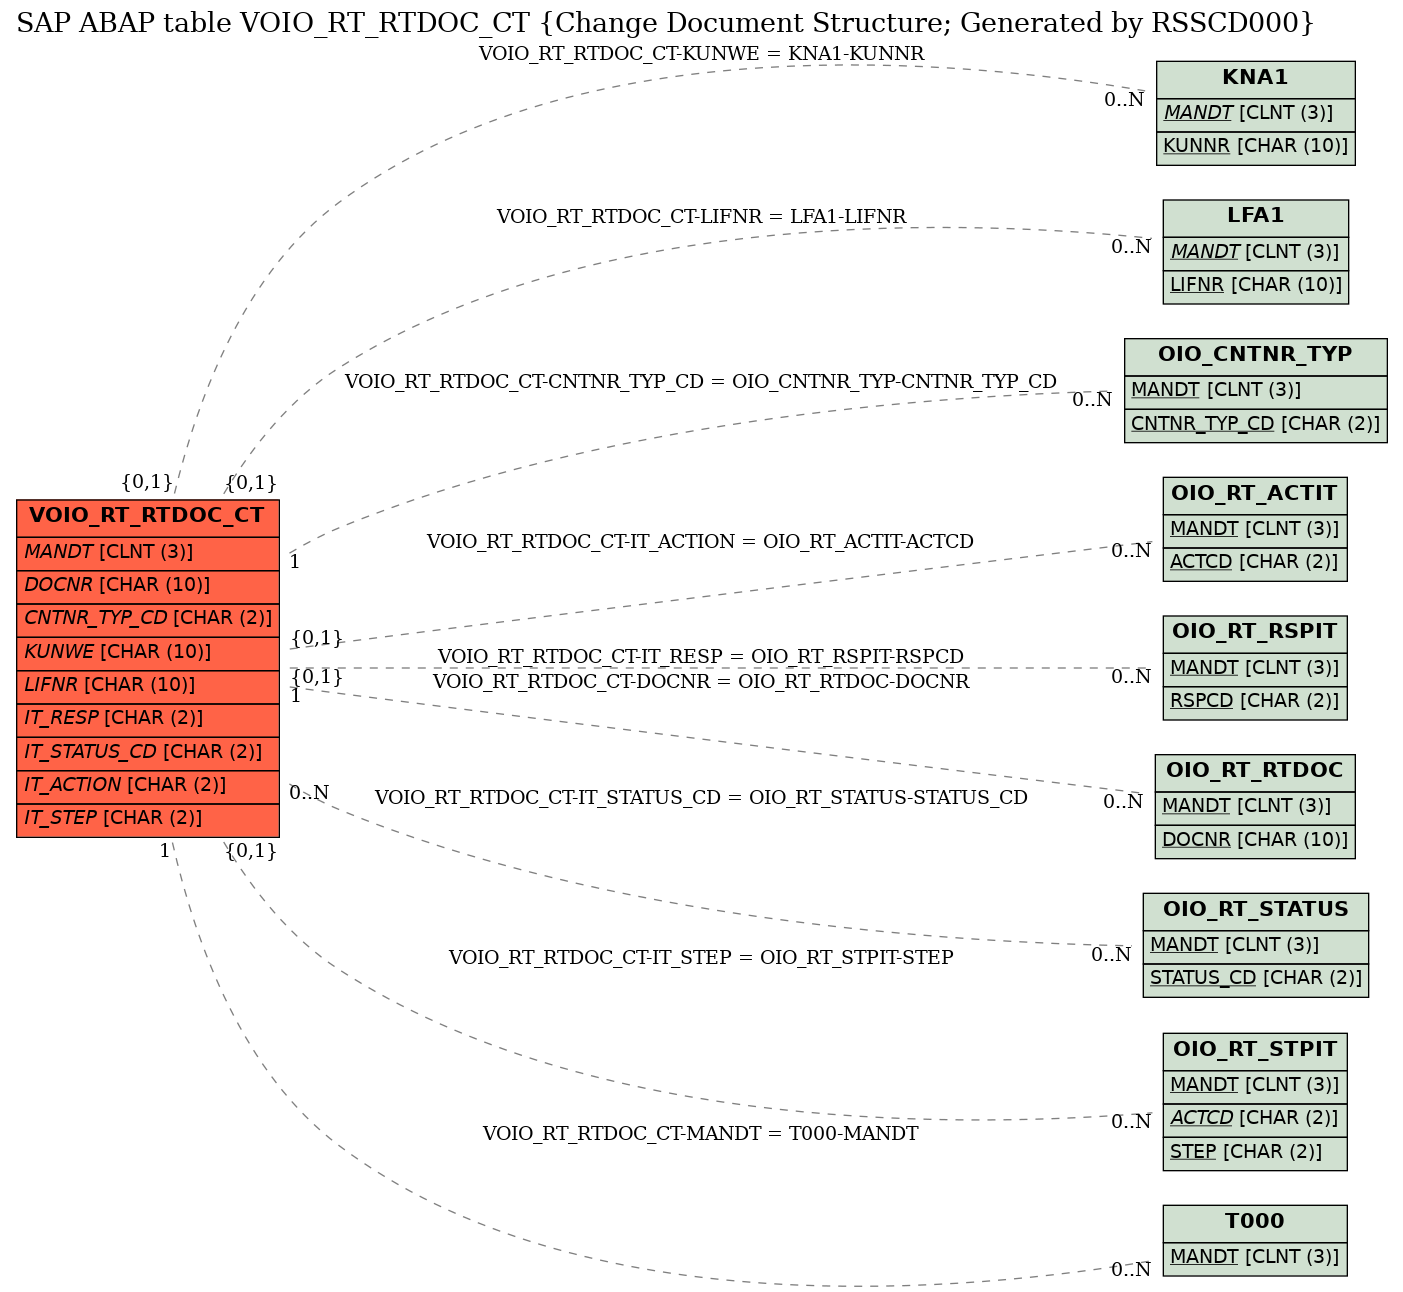Select the DOCNR field in OIO_RT_RTDOC

tap(1255, 841)
